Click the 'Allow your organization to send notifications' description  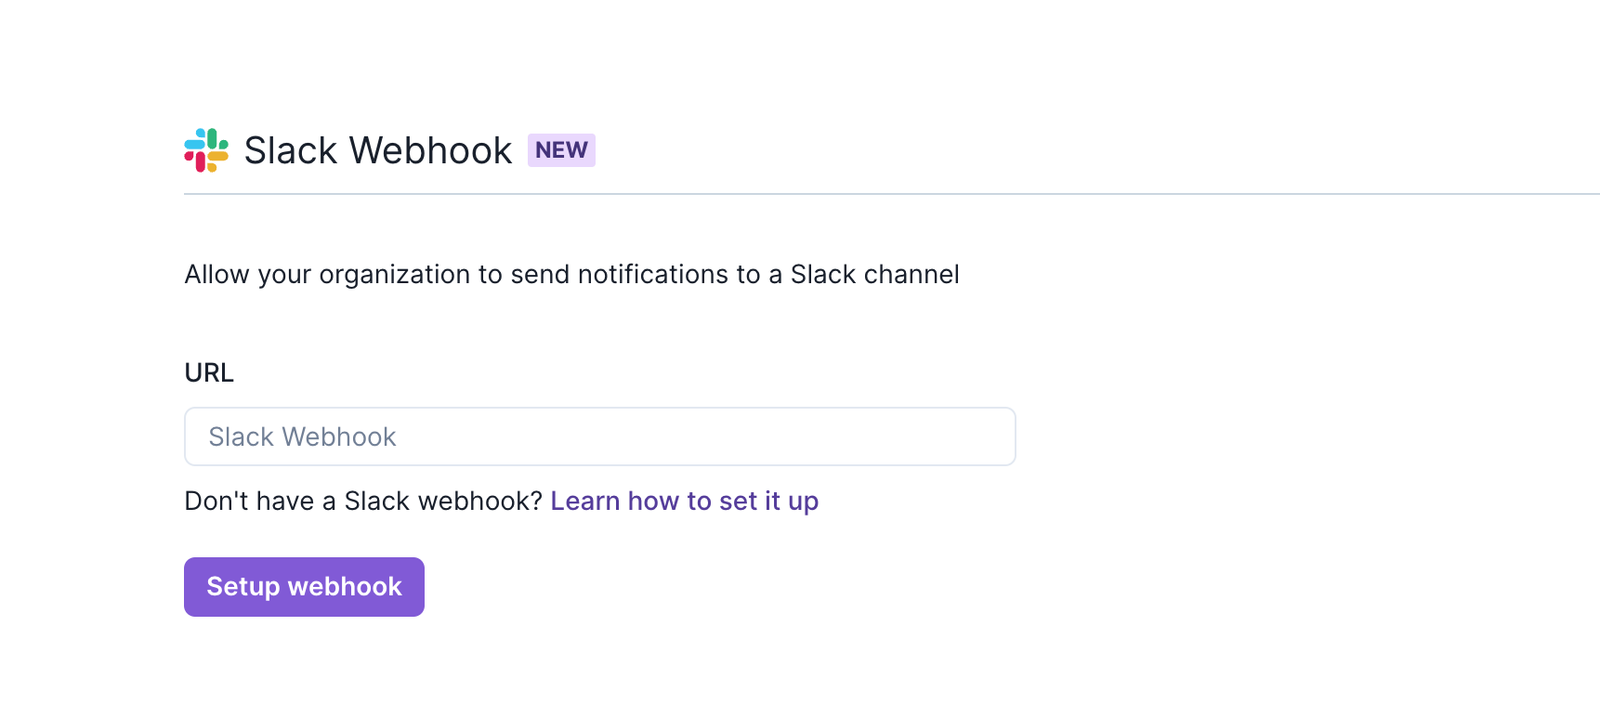pos(572,275)
